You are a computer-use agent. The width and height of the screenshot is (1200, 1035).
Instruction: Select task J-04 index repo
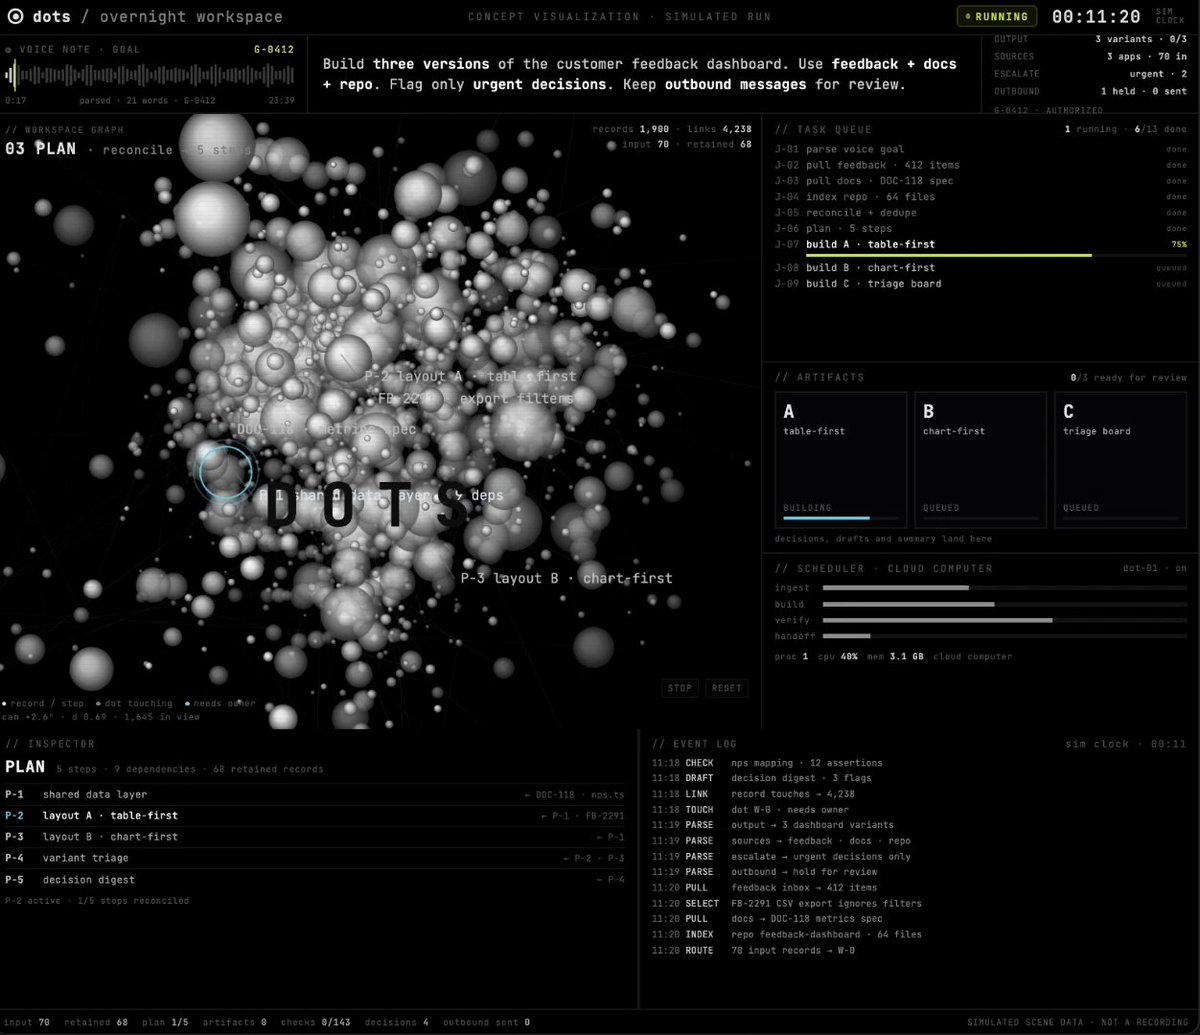tap(981, 197)
